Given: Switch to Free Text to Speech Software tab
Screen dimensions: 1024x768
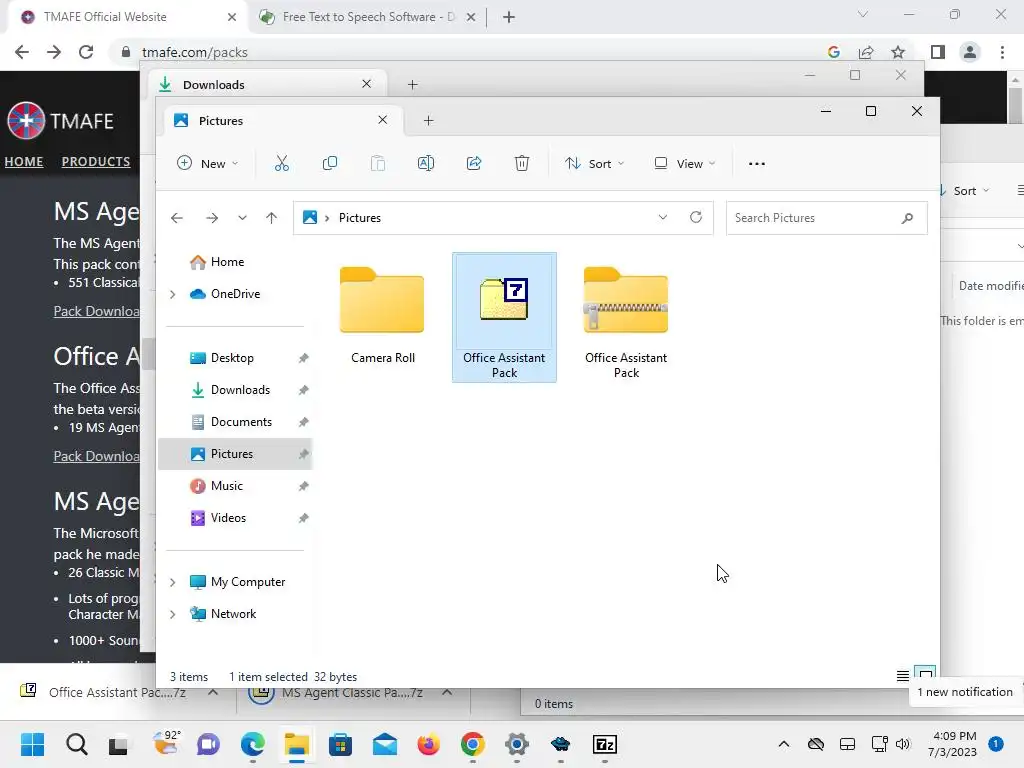Looking at the screenshot, I should point(366,17).
